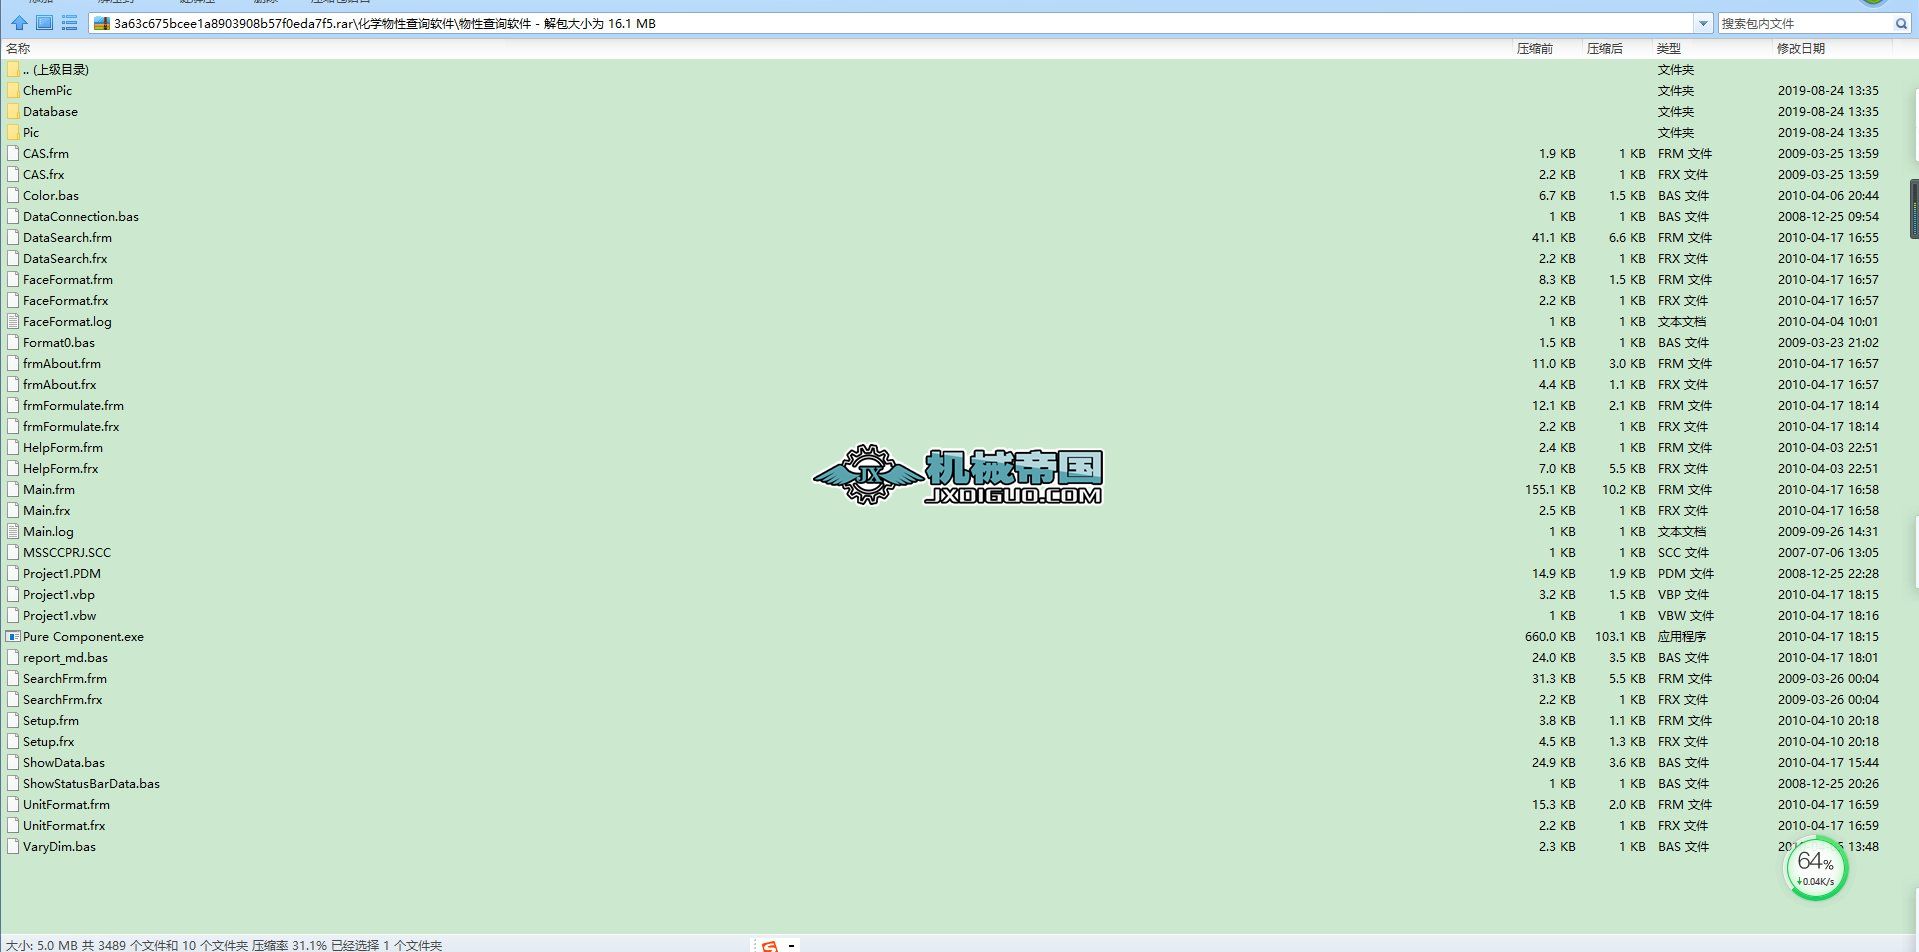Select the file name Project1.PDM
1919x952 pixels.
[62, 573]
